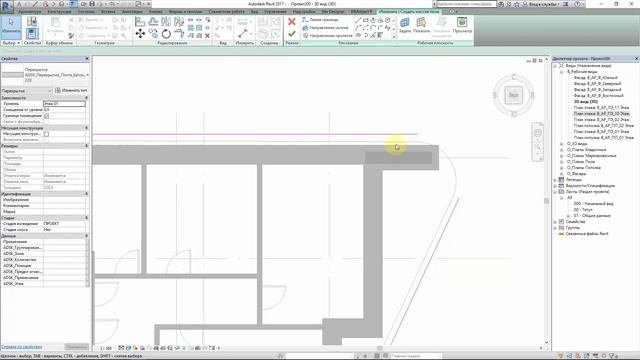This screenshot has width=640, height=360.
Task: Open the Architecture (Архитектура) ribbon tab
Action: [x=29, y=12]
